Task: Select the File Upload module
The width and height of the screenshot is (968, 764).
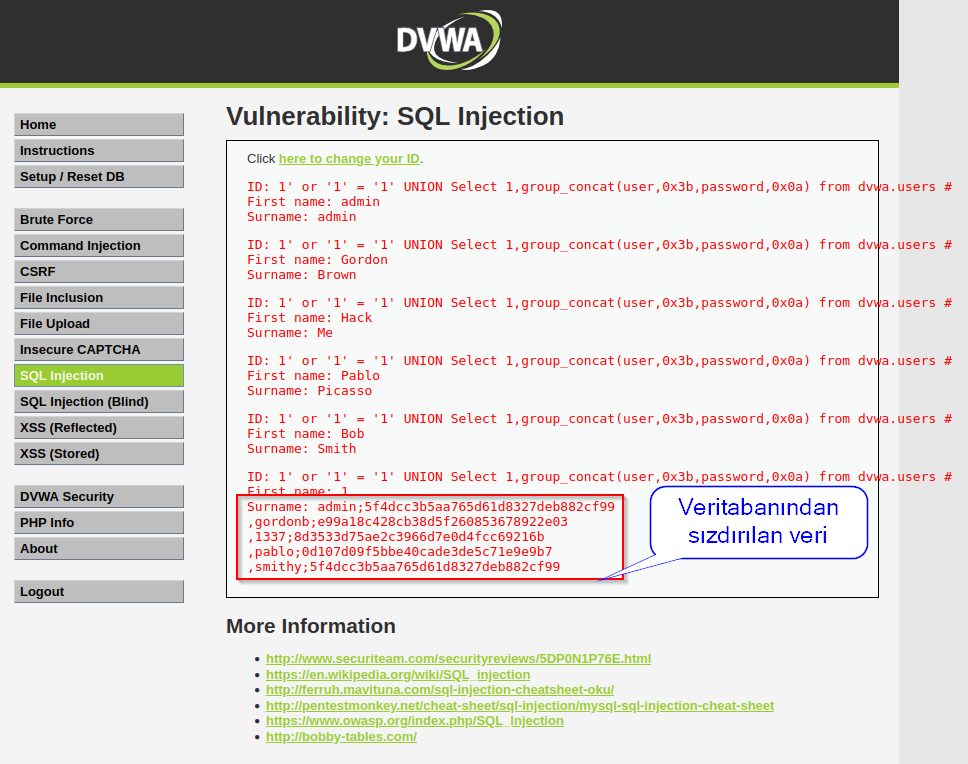Action: point(99,323)
